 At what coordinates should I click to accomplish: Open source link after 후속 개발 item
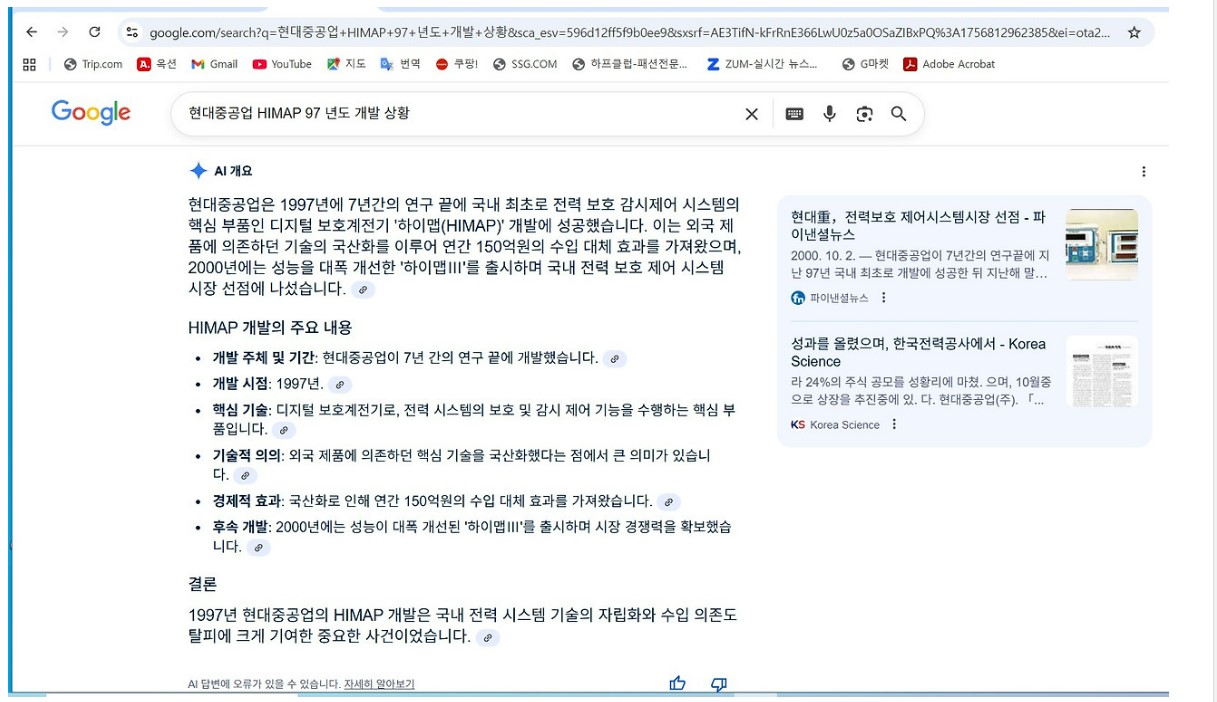pyautogui.click(x=259, y=548)
